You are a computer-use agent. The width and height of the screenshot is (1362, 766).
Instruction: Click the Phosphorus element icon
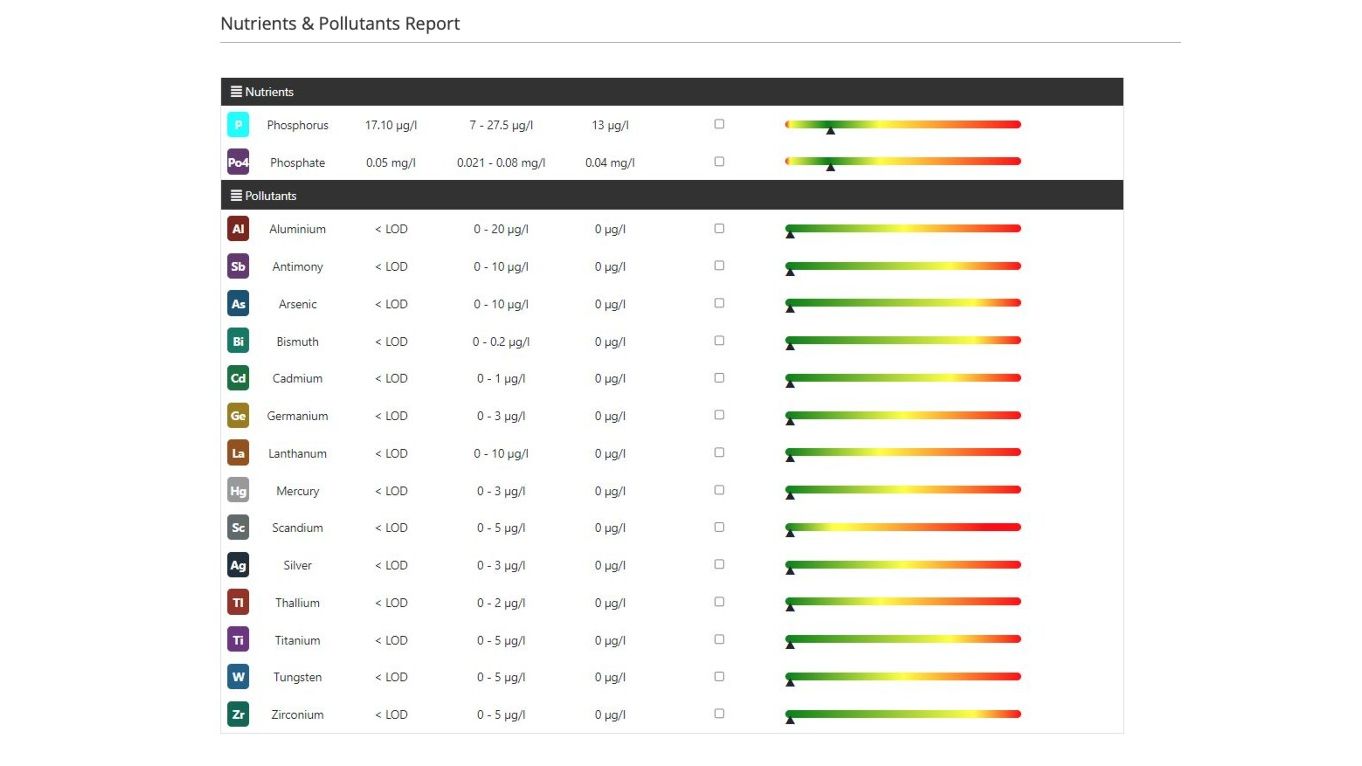[x=238, y=124]
